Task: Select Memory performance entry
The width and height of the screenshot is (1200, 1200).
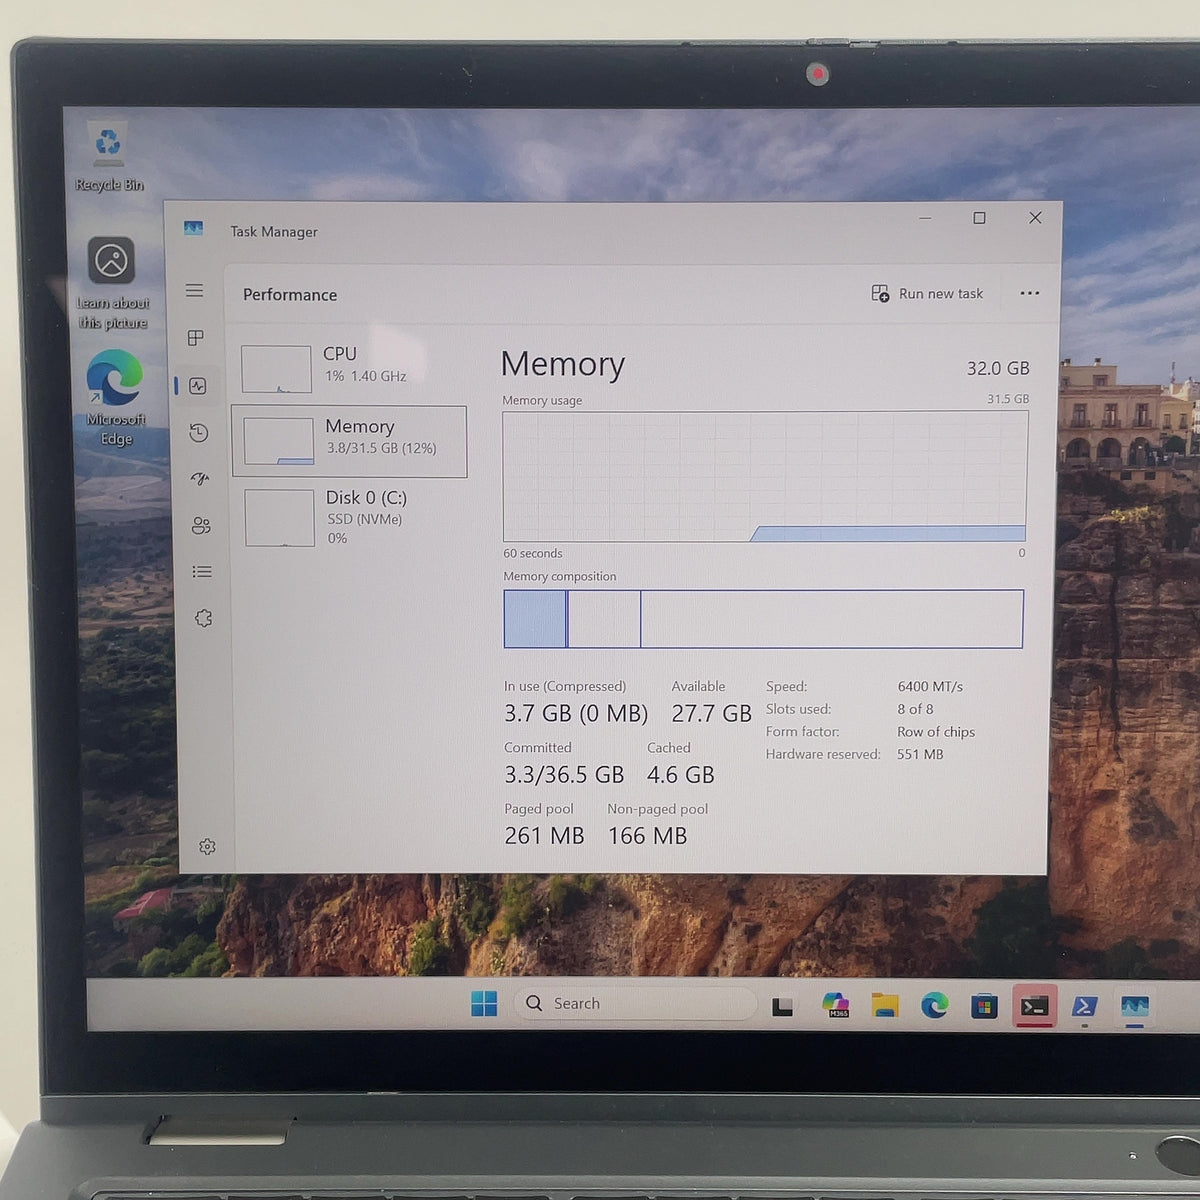Action: (x=350, y=441)
